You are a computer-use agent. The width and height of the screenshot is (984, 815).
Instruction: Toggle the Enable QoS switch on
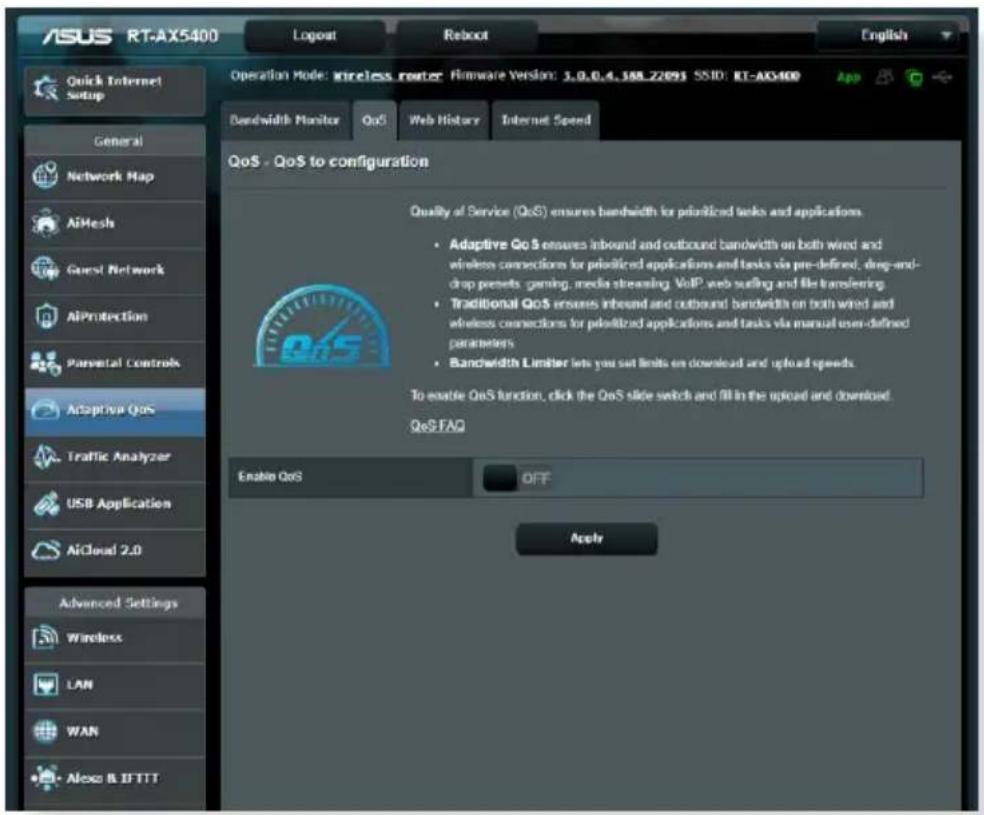(516, 479)
